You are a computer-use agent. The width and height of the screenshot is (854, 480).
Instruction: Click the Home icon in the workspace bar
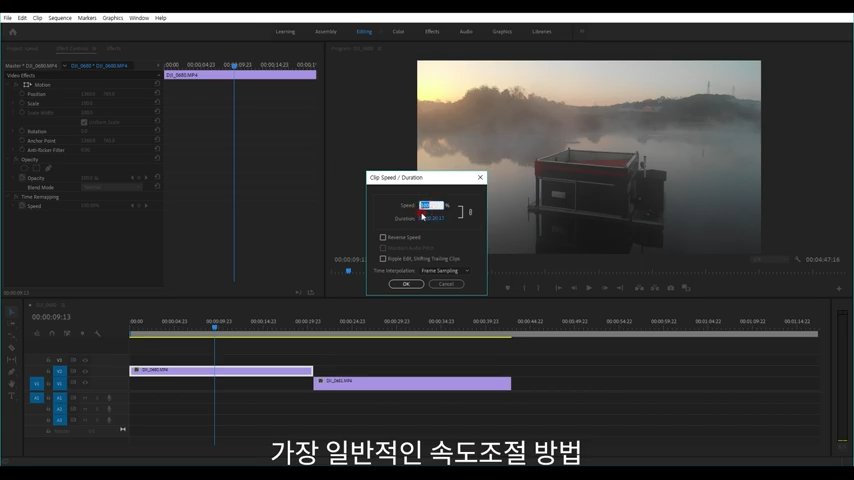click(13, 31)
